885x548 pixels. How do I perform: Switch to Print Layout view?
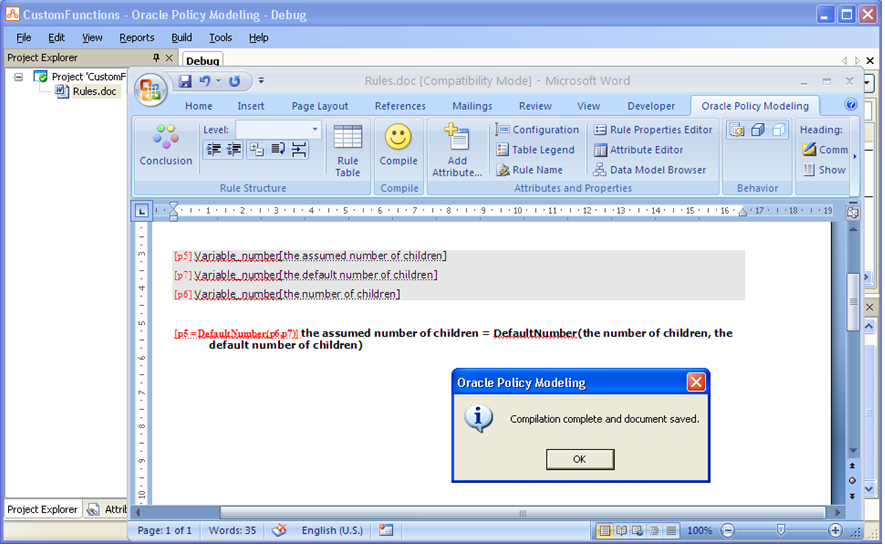604,531
